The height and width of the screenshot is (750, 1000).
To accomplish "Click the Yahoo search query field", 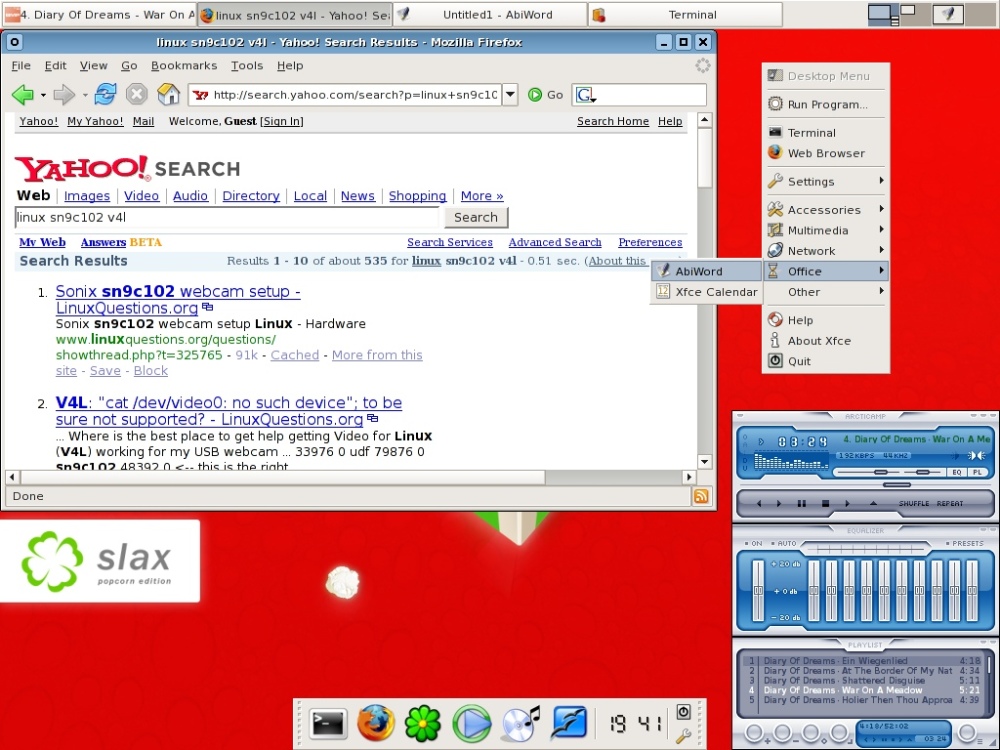I will (227, 217).
